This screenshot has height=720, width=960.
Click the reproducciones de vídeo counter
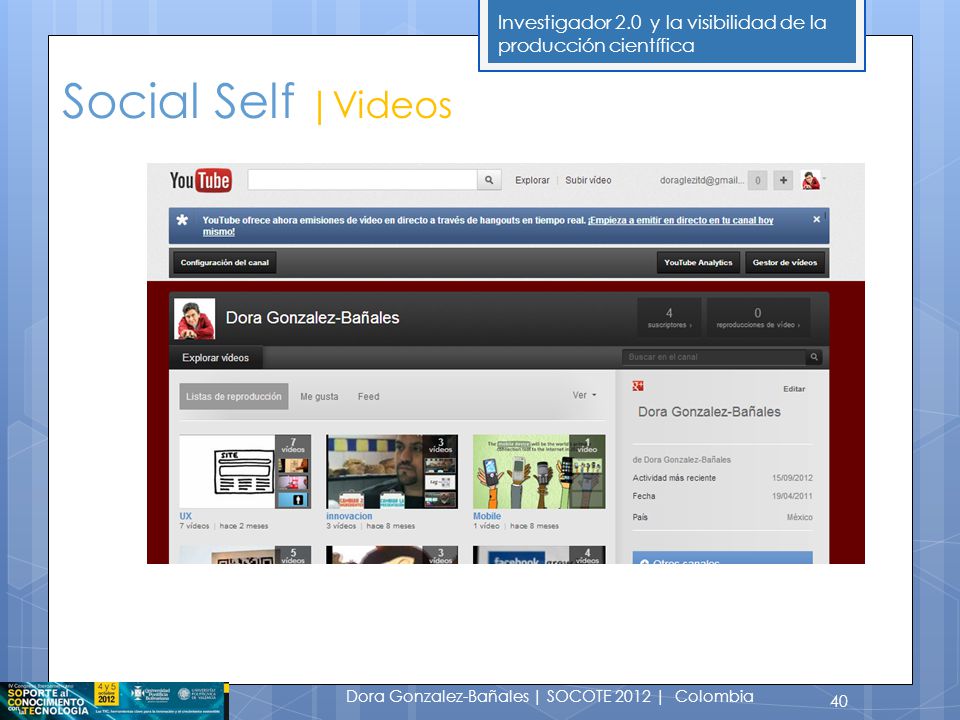coord(758,317)
